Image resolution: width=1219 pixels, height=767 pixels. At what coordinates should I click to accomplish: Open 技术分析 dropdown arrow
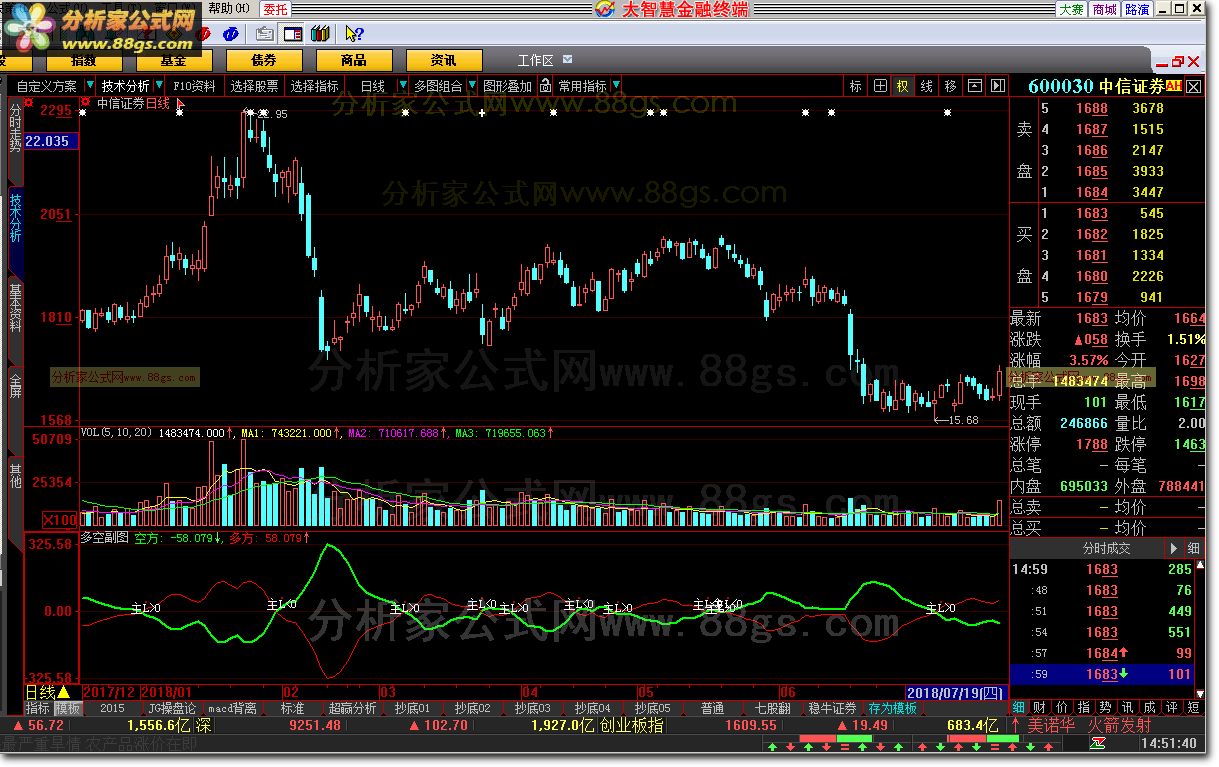click(x=160, y=86)
